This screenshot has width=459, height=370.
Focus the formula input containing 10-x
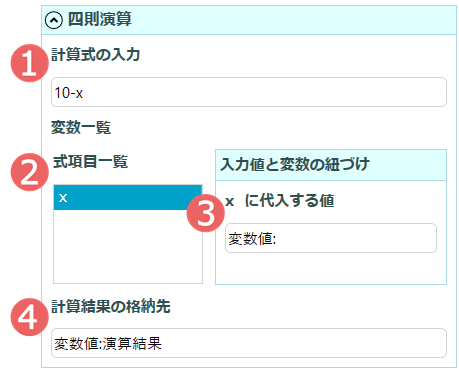(249, 92)
